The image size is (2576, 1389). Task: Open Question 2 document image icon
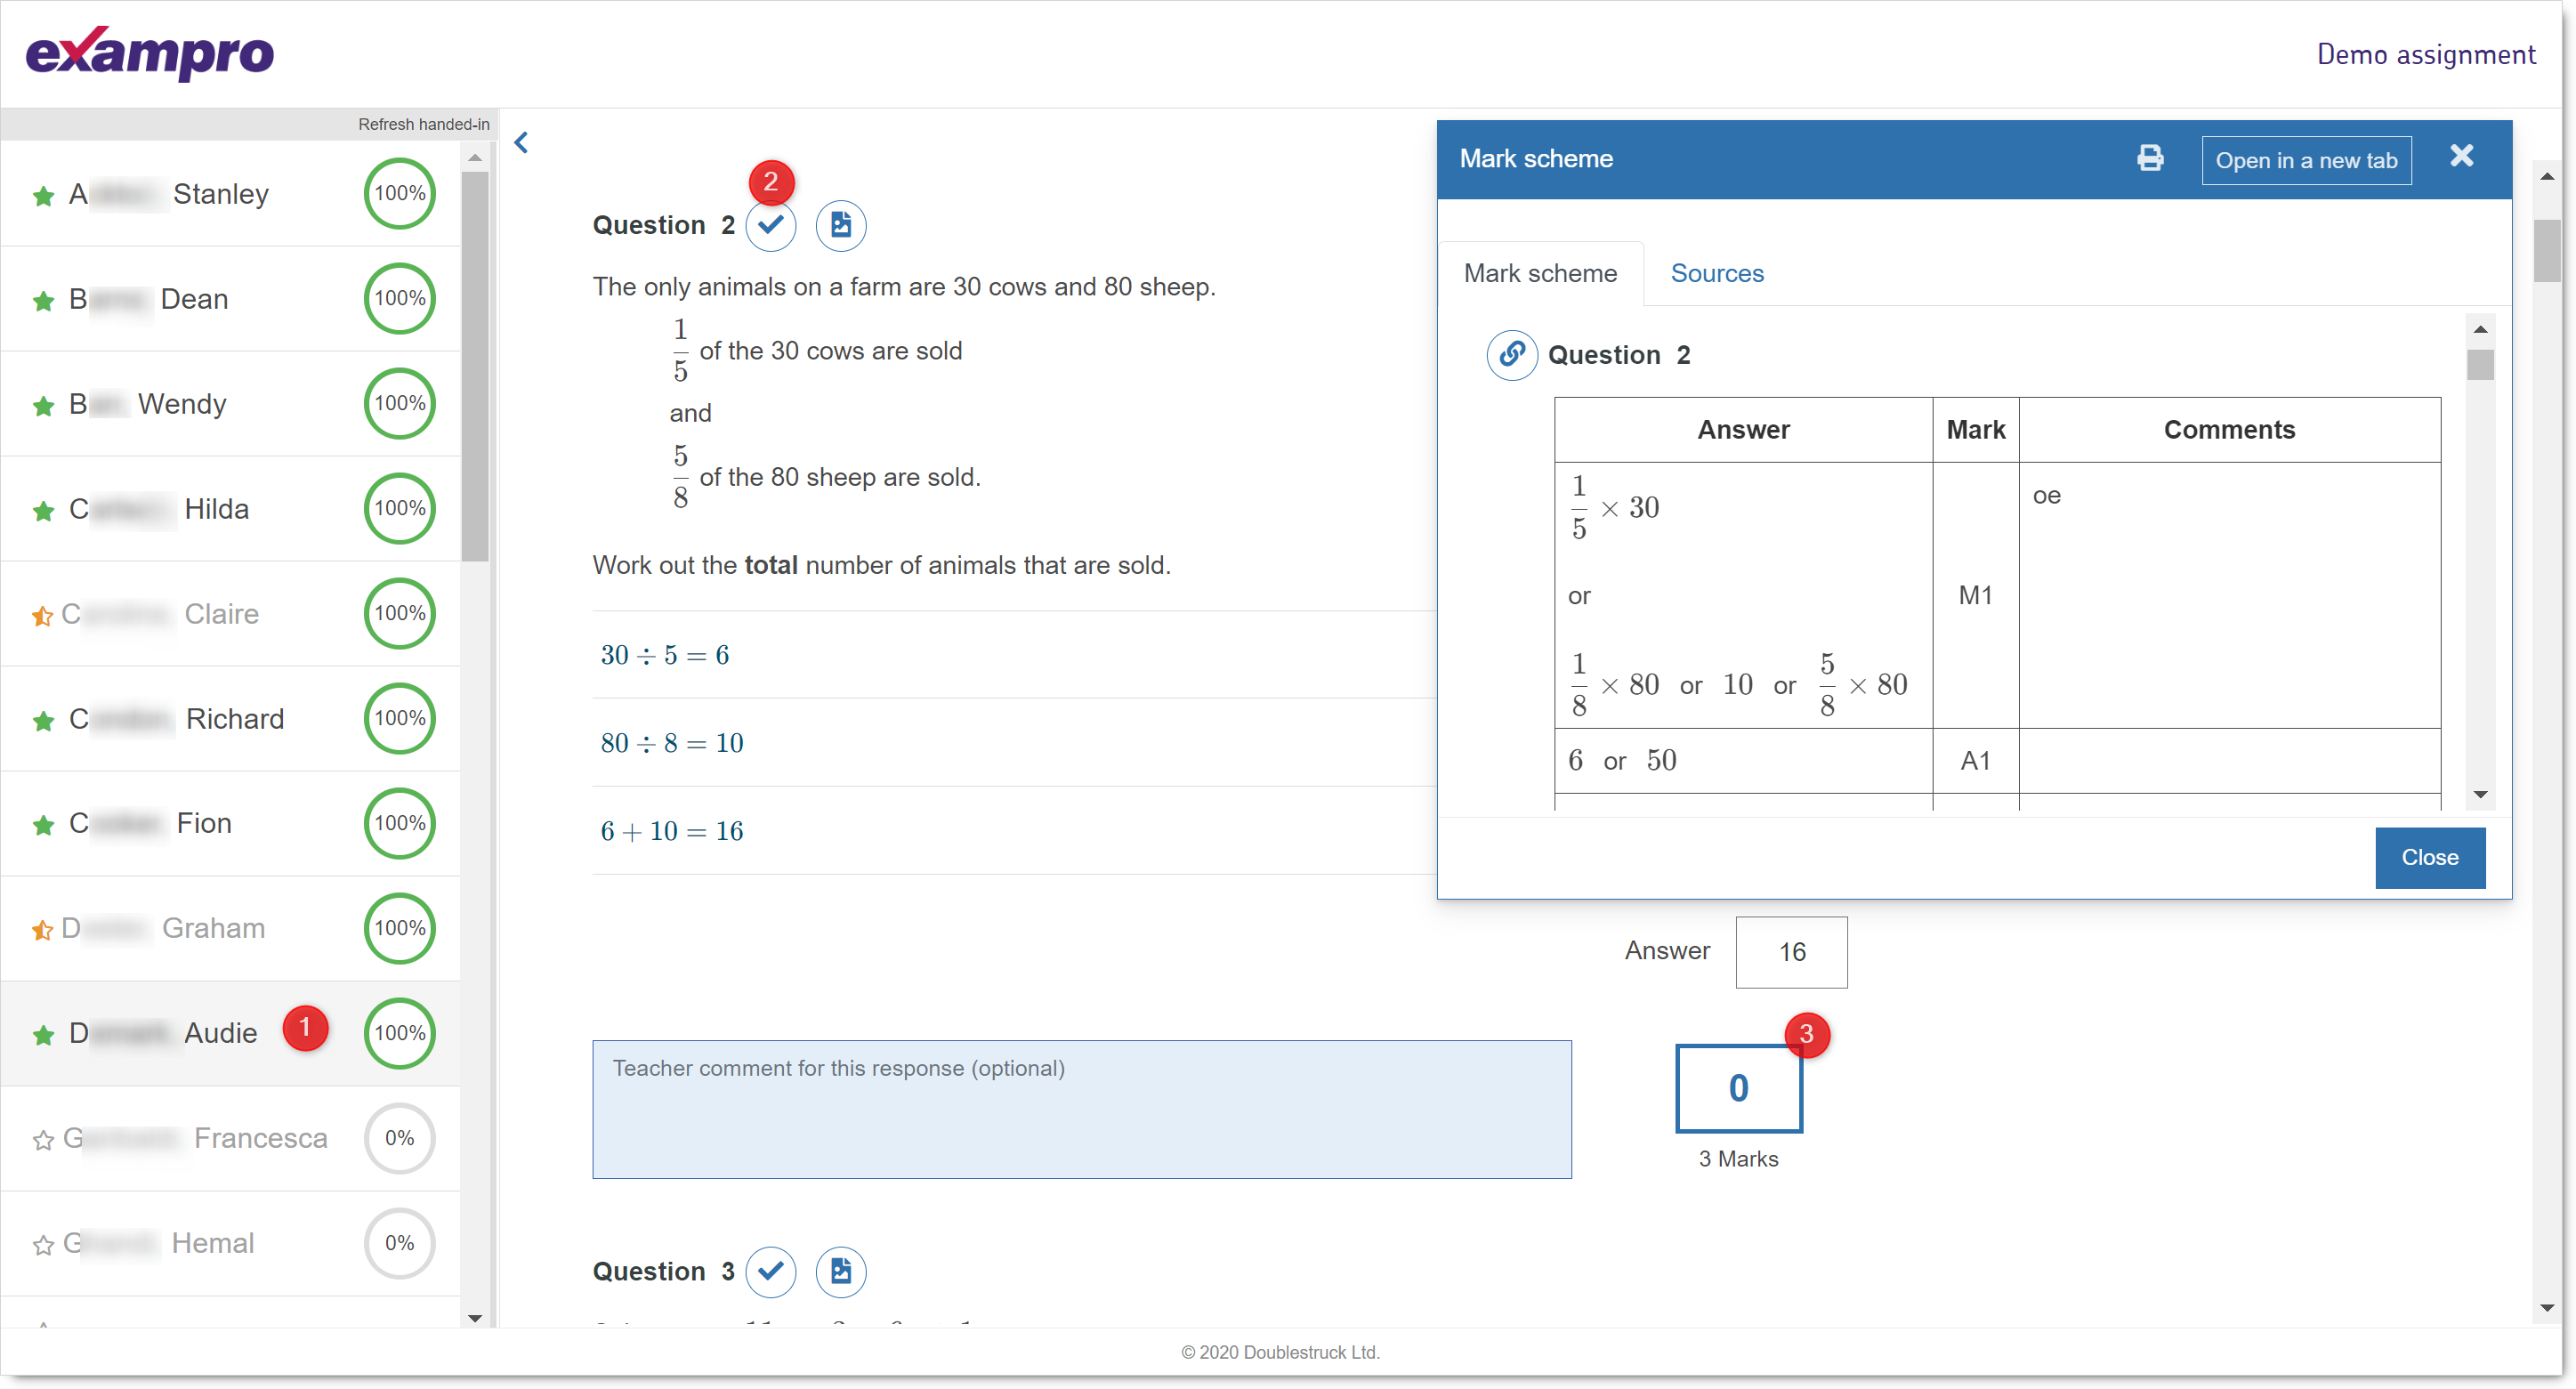[840, 226]
